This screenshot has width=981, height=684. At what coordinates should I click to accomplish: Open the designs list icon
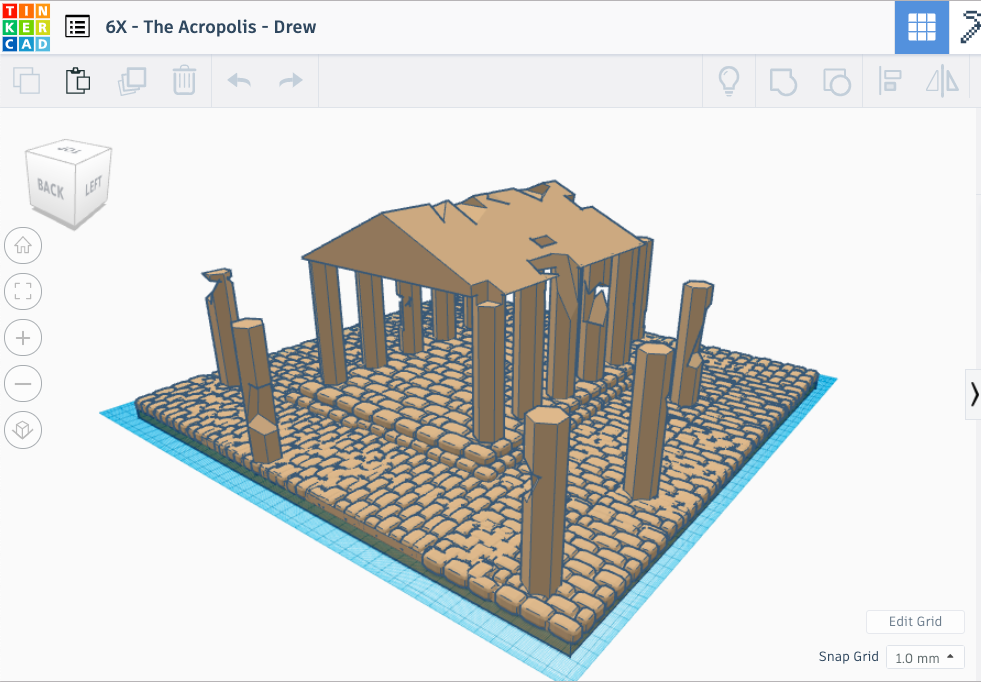click(77, 27)
